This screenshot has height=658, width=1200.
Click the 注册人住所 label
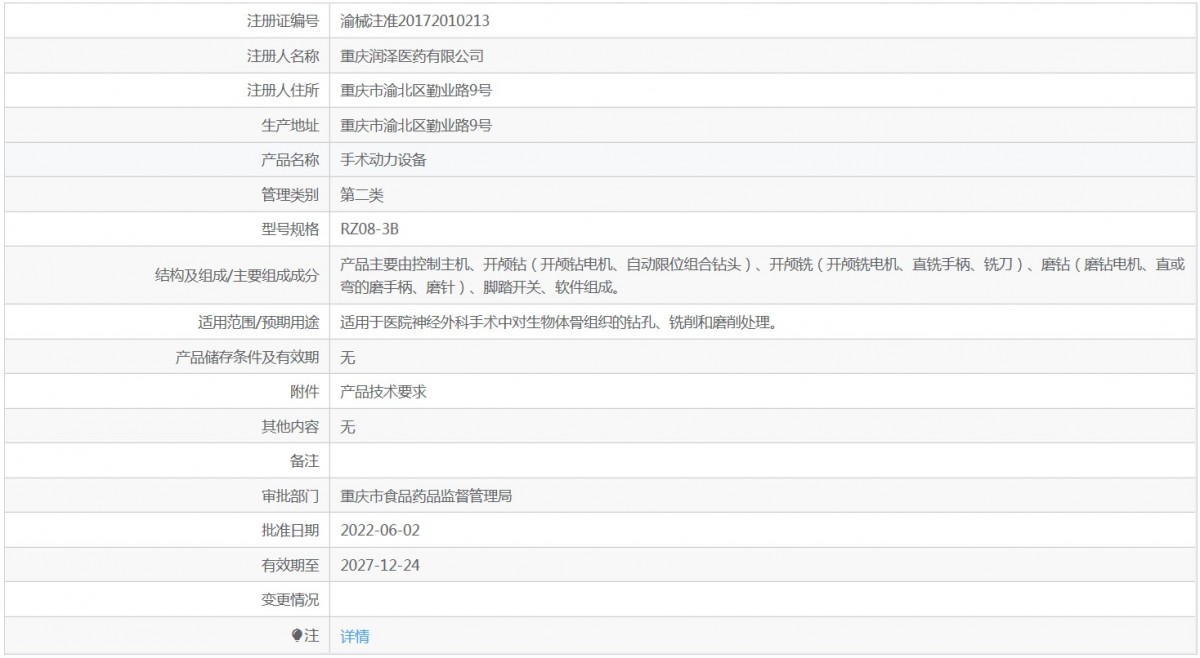coord(283,90)
